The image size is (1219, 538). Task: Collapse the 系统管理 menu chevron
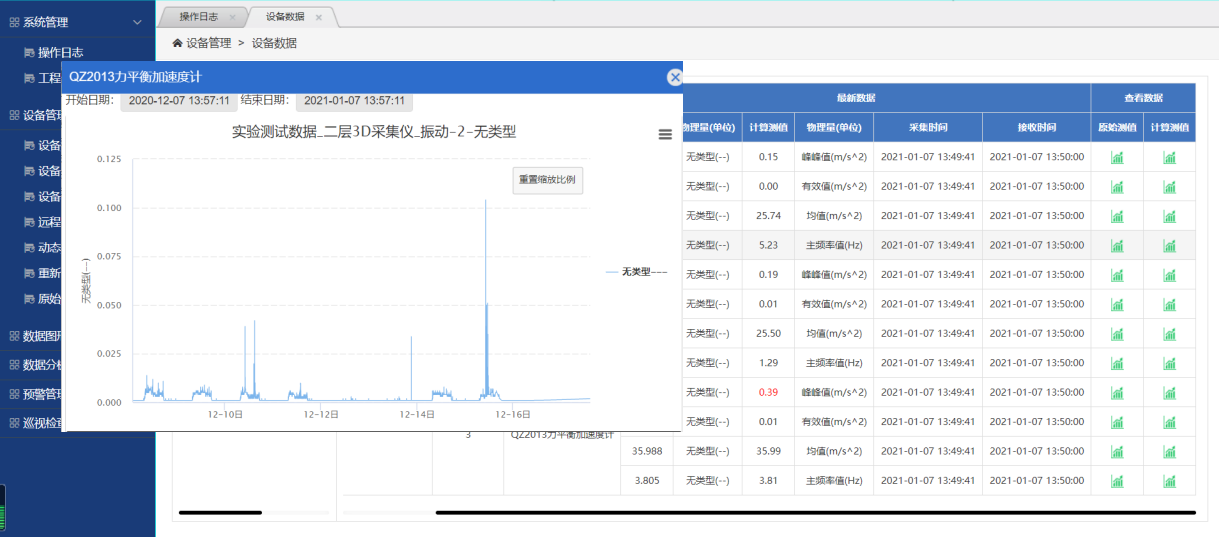pyautogui.click(x=138, y=21)
